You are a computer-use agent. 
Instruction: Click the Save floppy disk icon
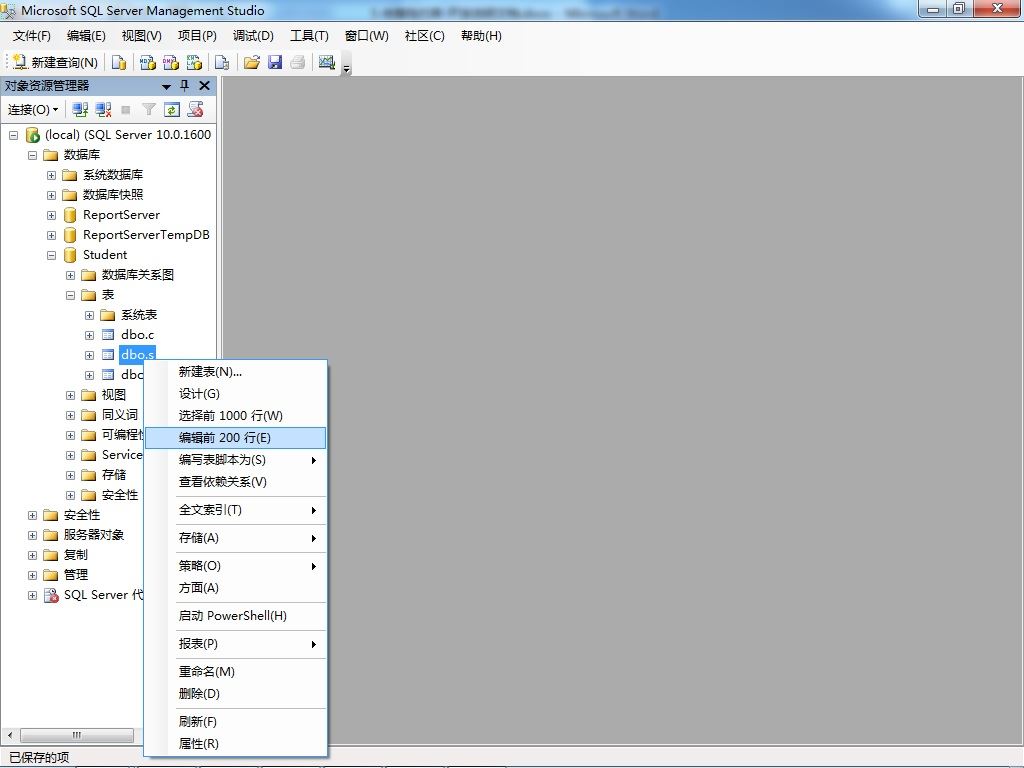(275, 62)
